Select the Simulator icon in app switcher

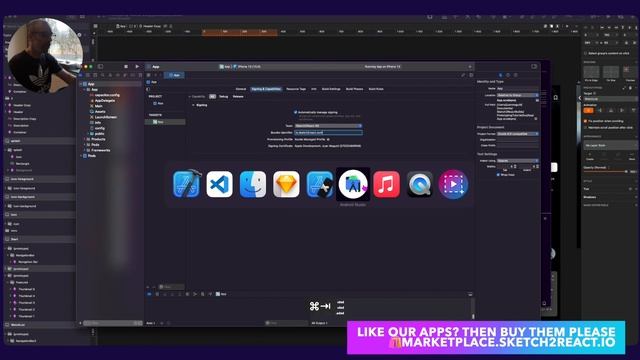click(320, 184)
